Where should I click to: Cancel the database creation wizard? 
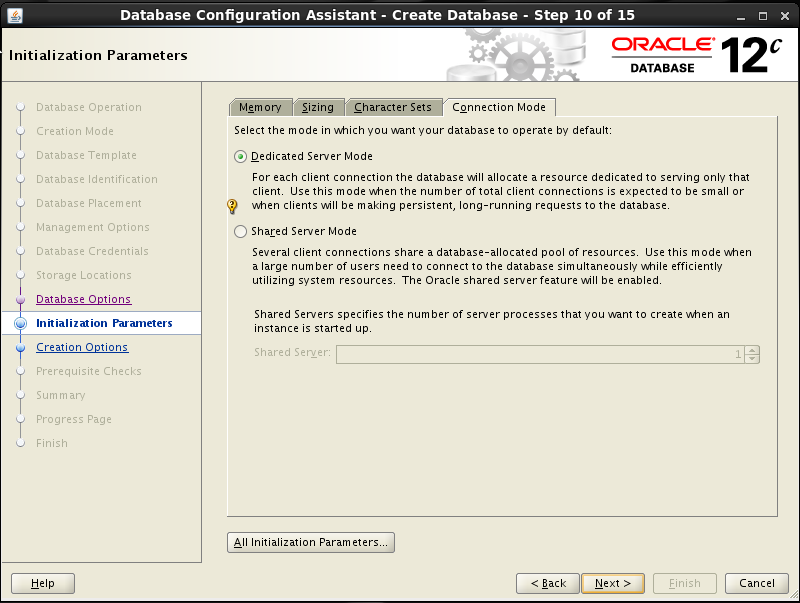[757, 583]
